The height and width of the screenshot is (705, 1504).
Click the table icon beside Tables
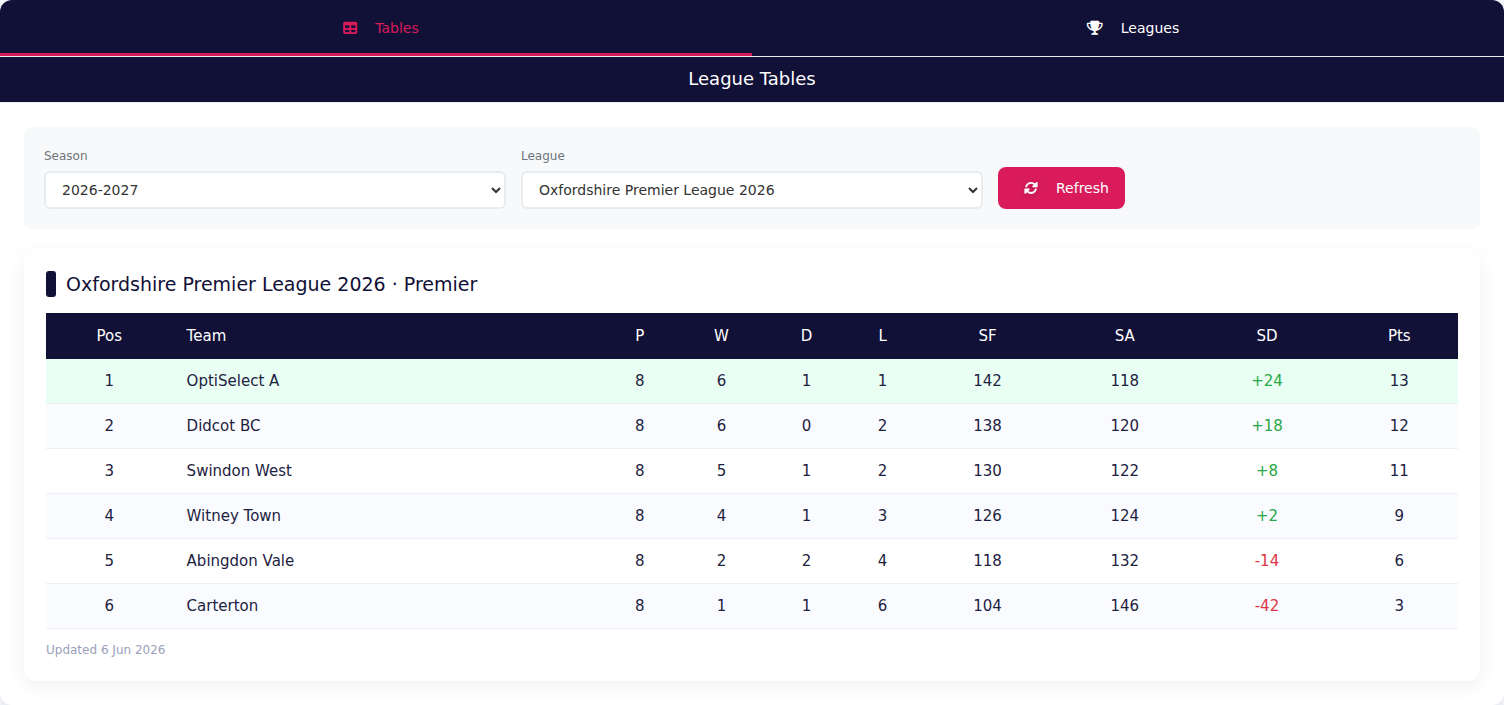[x=350, y=28]
